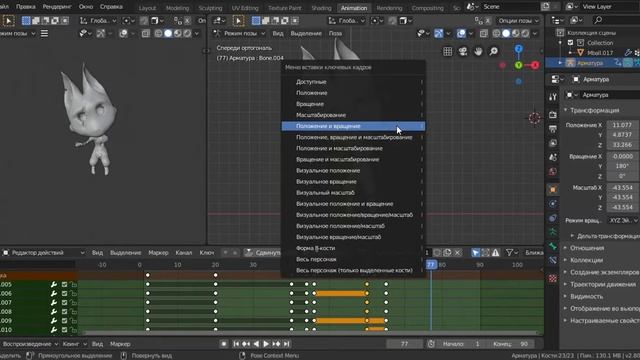Toggle the Collection checkbox in outliner
Viewport: 640px width, 360px height.
tap(571, 42)
